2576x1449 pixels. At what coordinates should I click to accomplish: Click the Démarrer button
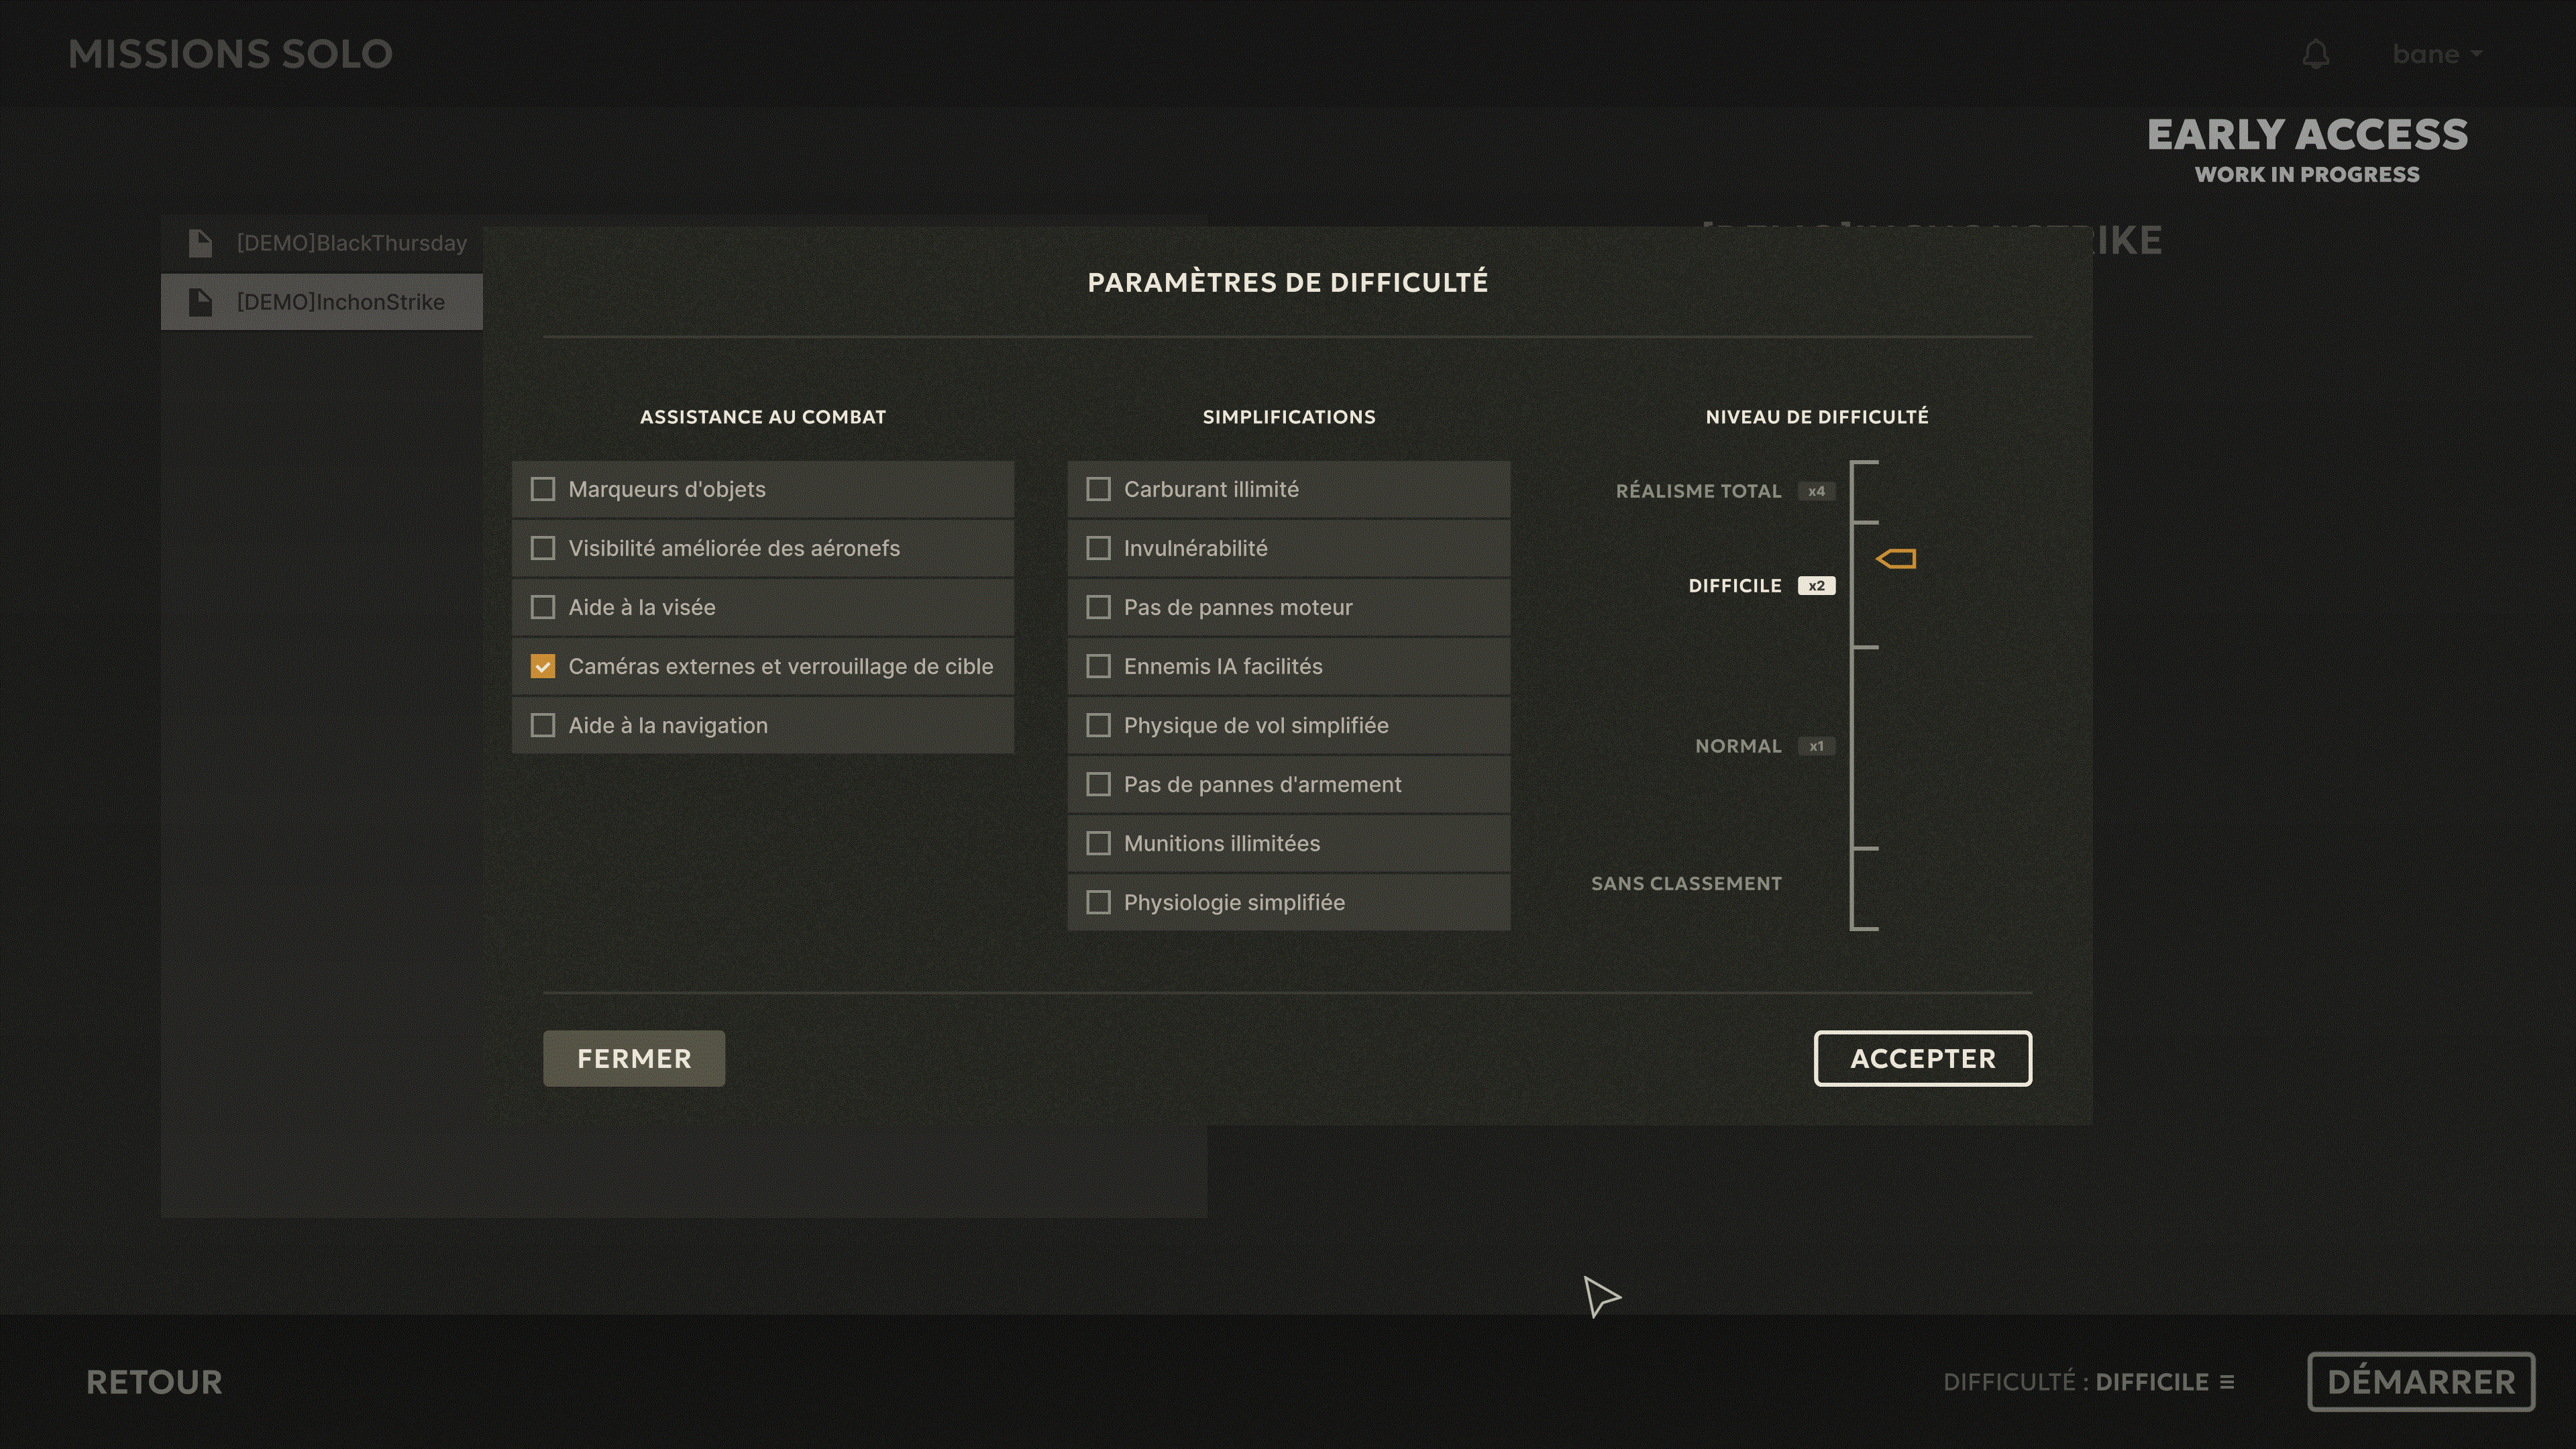coord(2421,1382)
